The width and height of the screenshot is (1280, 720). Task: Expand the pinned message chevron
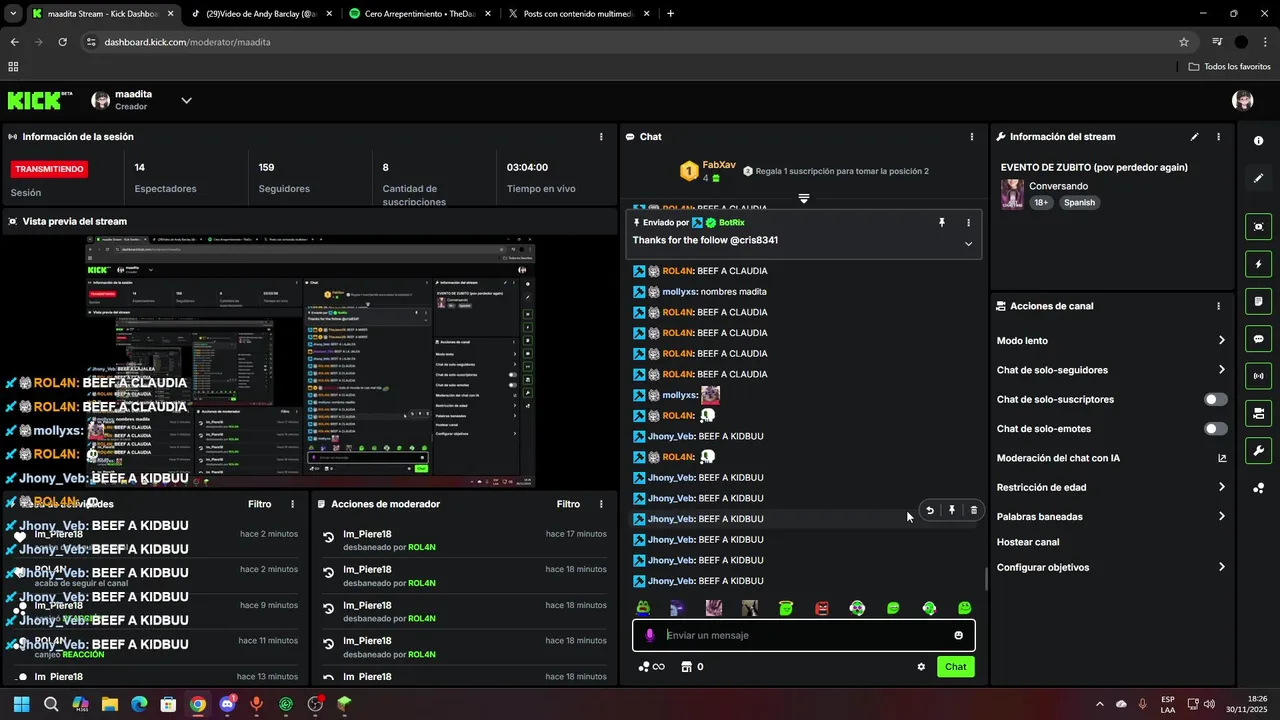coord(968,244)
